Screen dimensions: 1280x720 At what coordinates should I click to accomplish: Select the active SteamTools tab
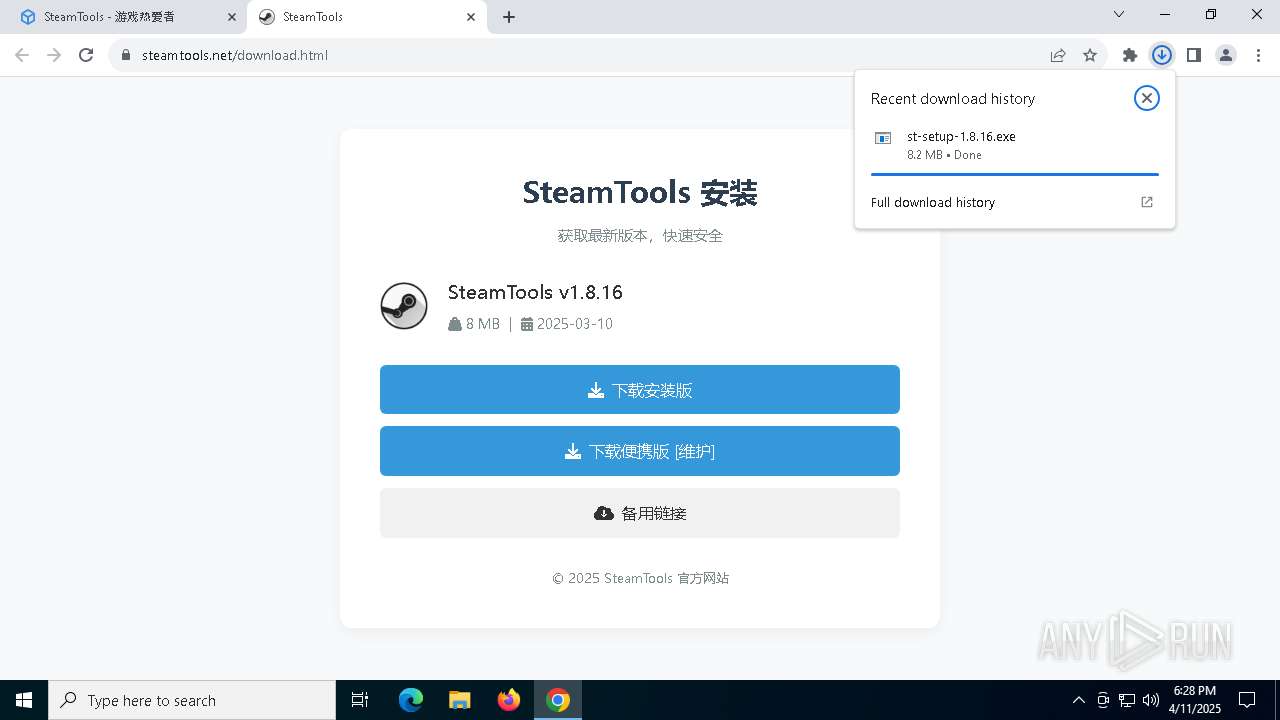[366, 17]
